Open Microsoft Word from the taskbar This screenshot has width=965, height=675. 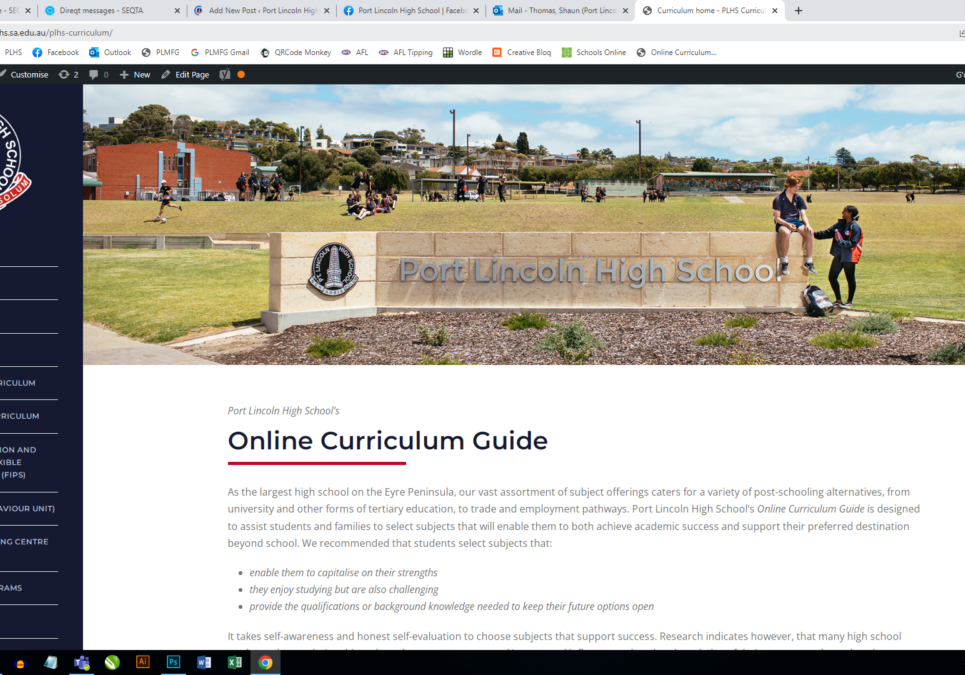point(204,662)
